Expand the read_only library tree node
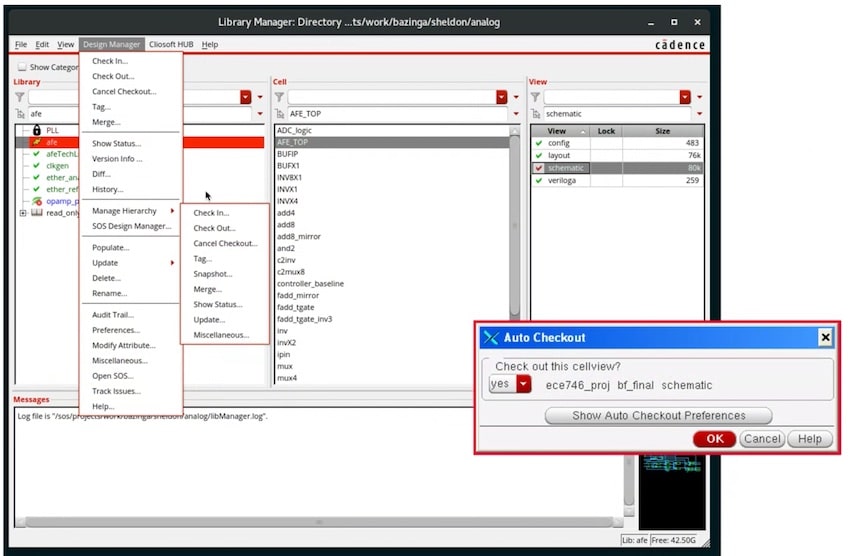This screenshot has width=850, height=556. click(x=23, y=213)
